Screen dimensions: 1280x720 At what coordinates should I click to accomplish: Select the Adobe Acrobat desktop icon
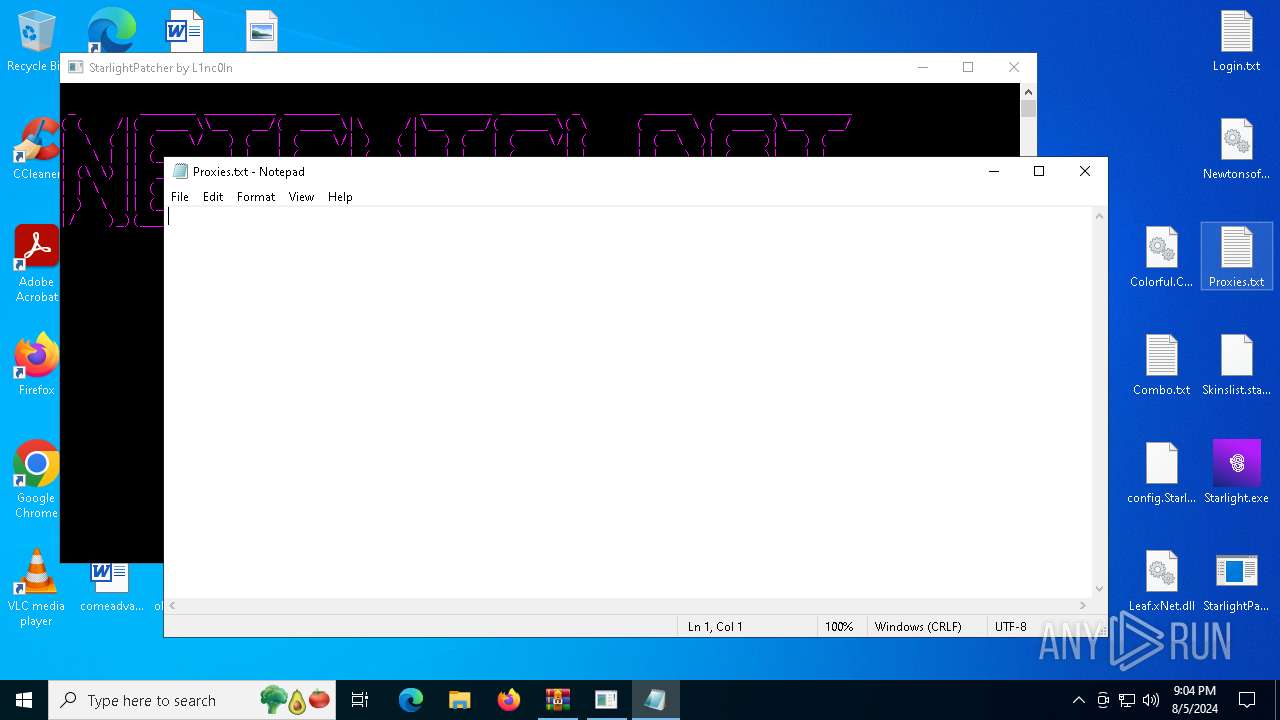click(x=36, y=264)
